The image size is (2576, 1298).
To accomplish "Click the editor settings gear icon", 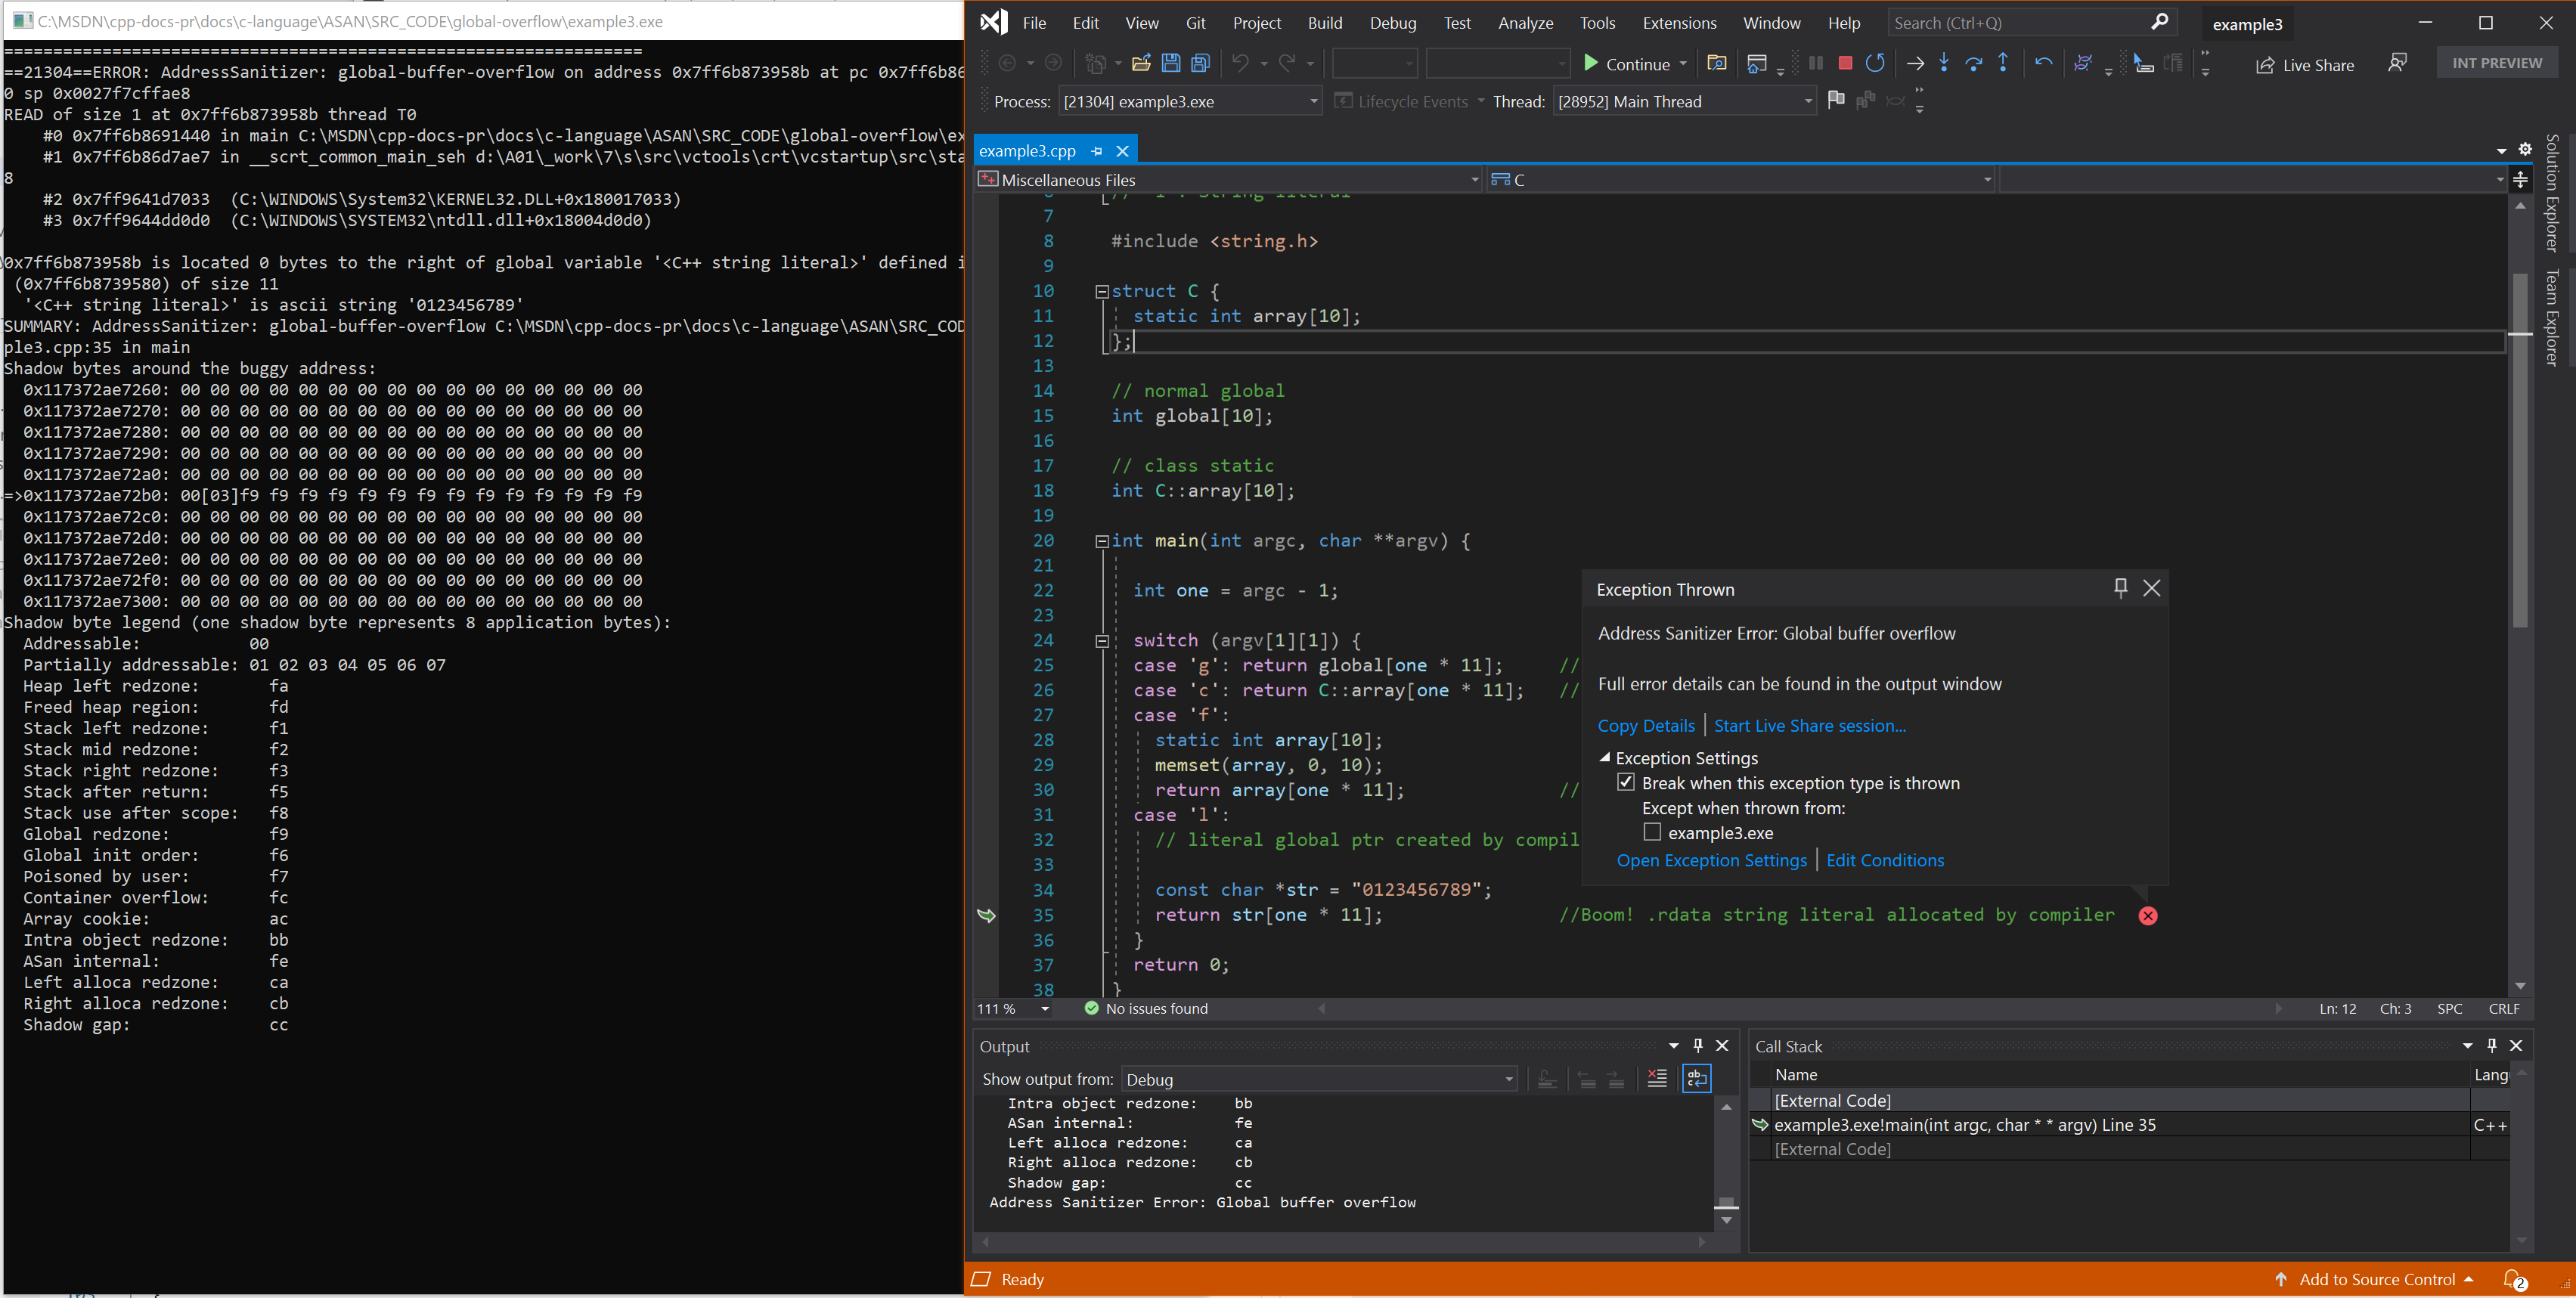I will 2524,149.
